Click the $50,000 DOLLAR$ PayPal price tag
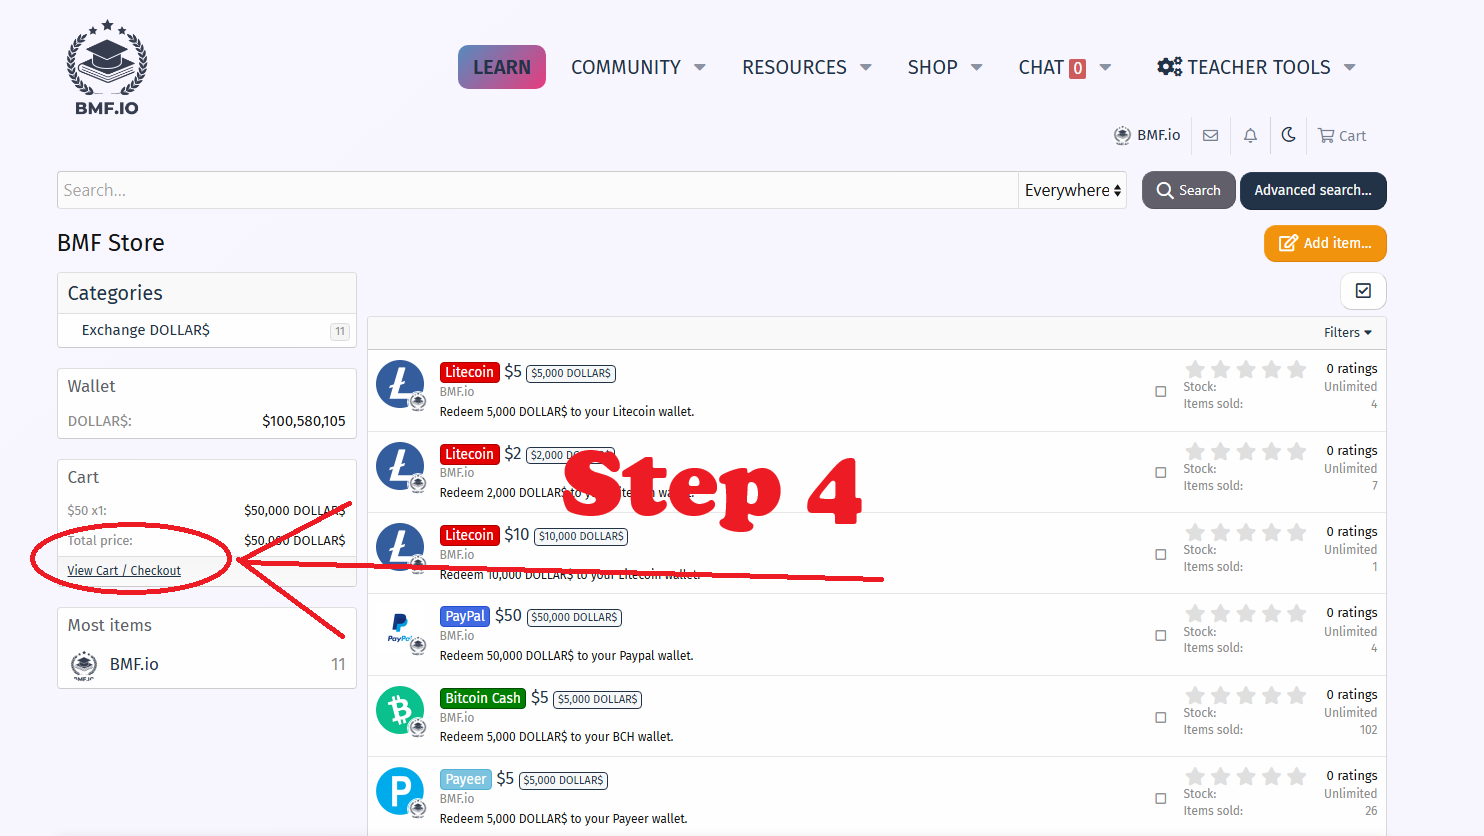The width and height of the screenshot is (1484, 836). point(574,617)
